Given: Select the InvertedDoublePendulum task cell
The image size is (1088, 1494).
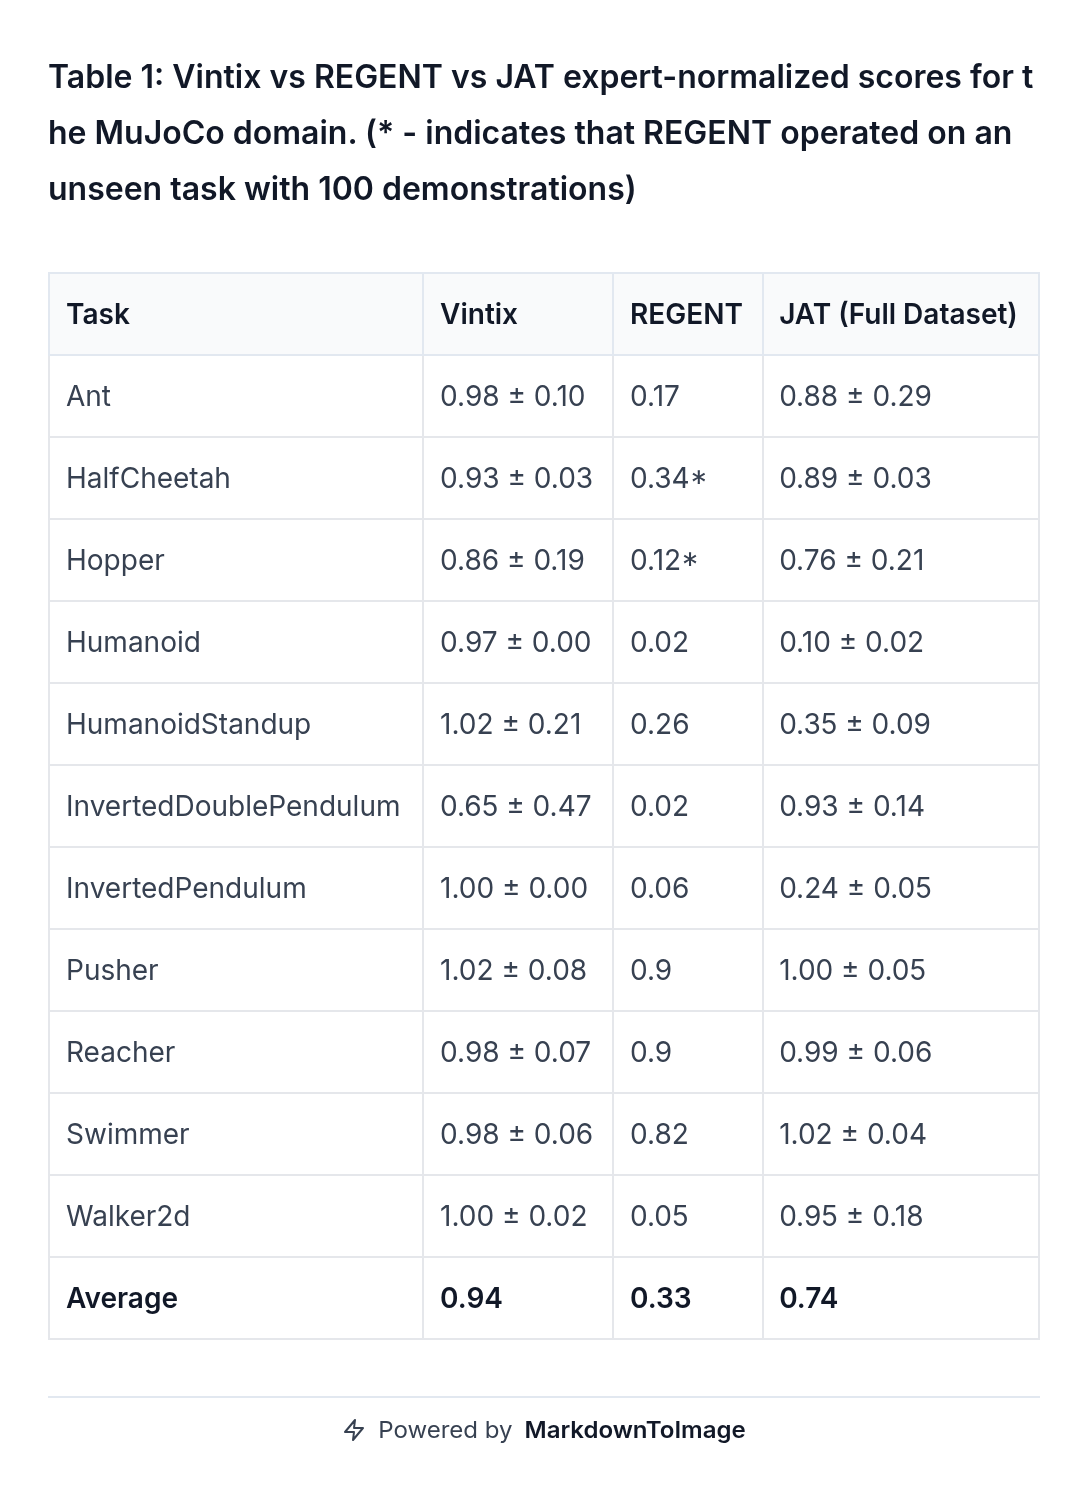Looking at the screenshot, I should pos(233,806).
